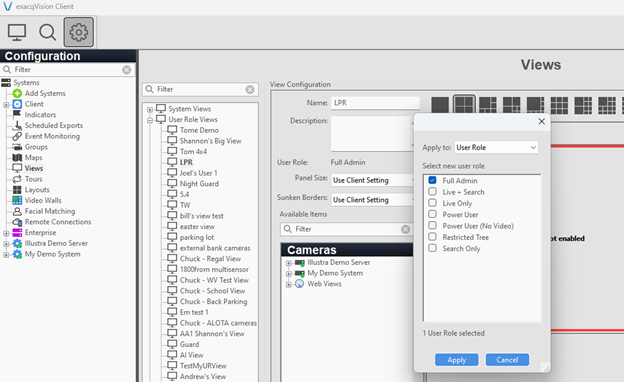Click the view Name input field
The height and width of the screenshot is (382, 624).
375,103
